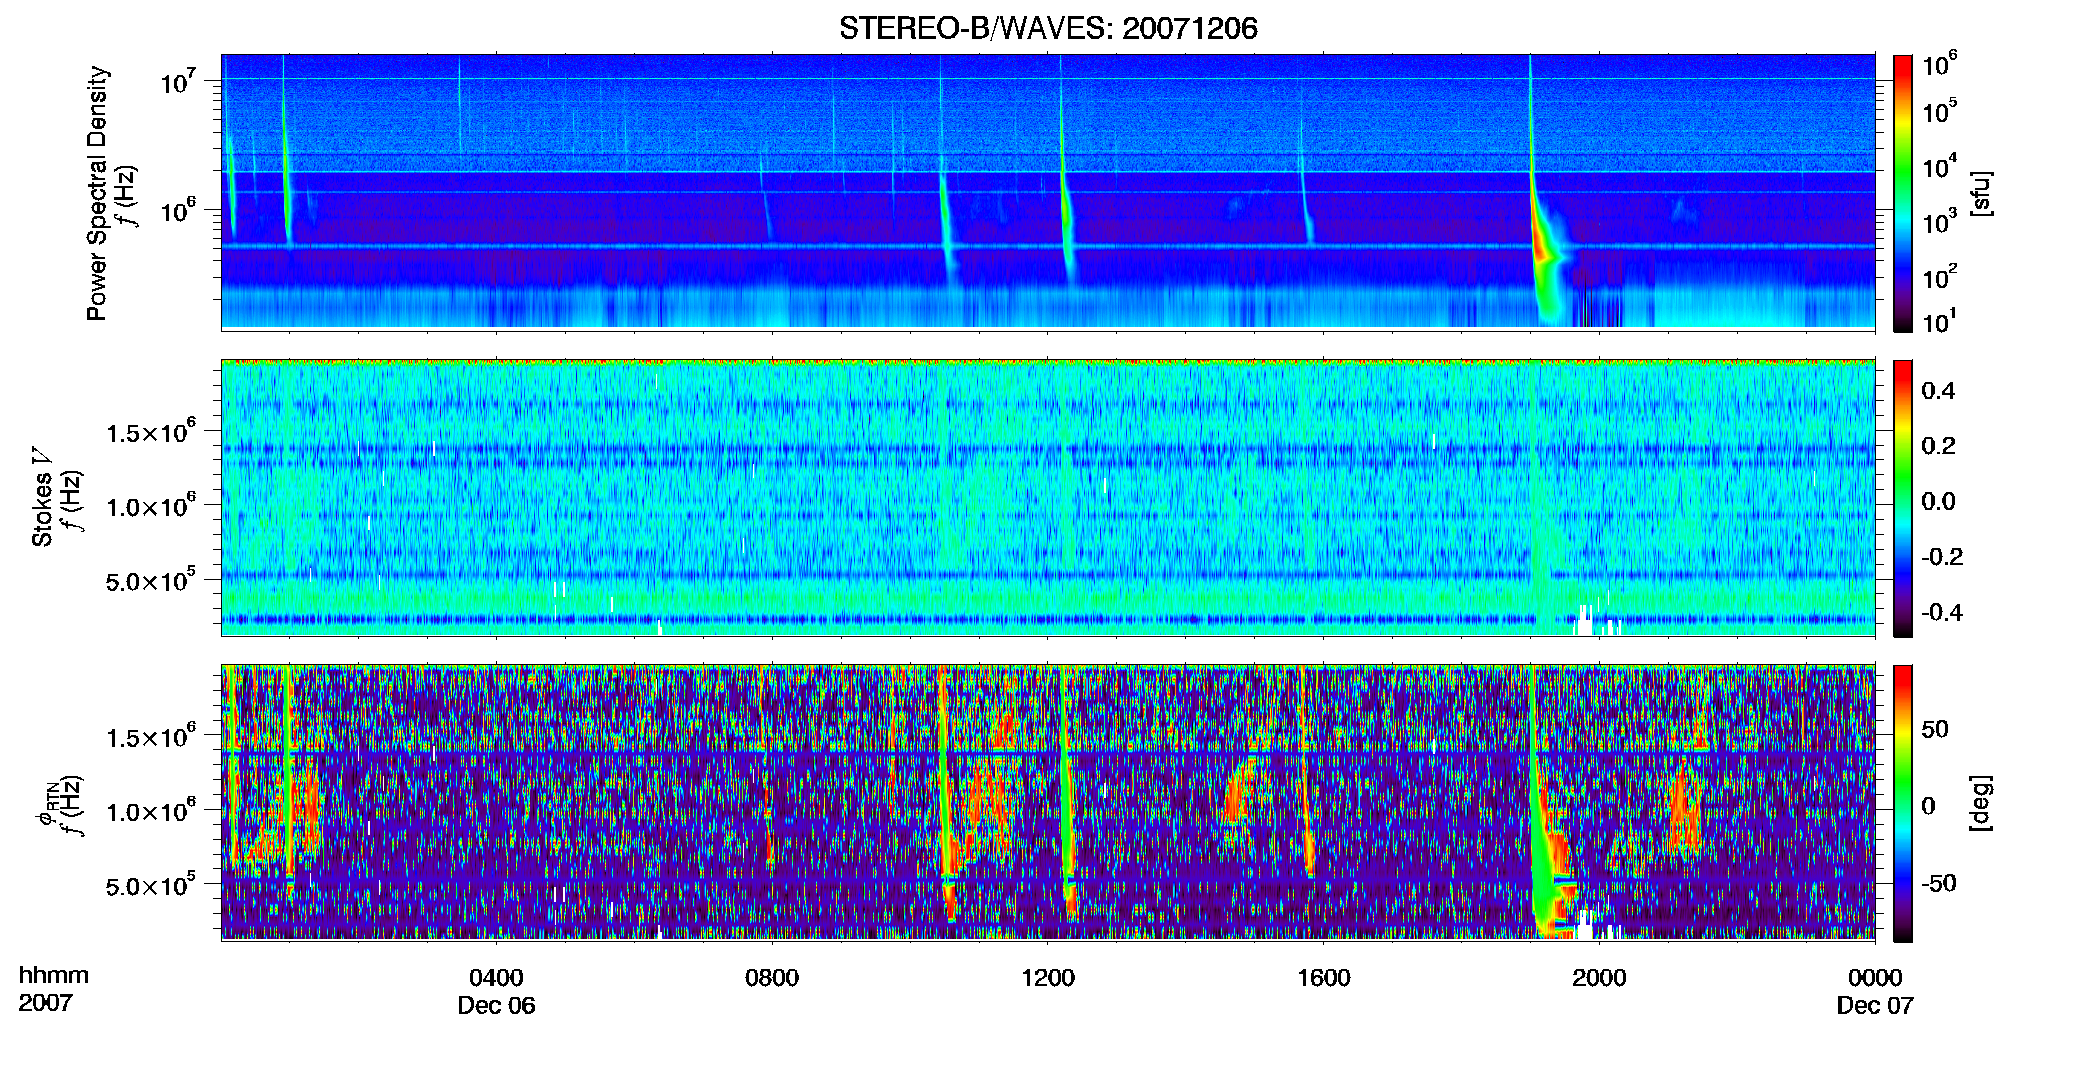Click the Stokes V colorbar
2096x1080 pixels.
click(x=1903, y=498)
